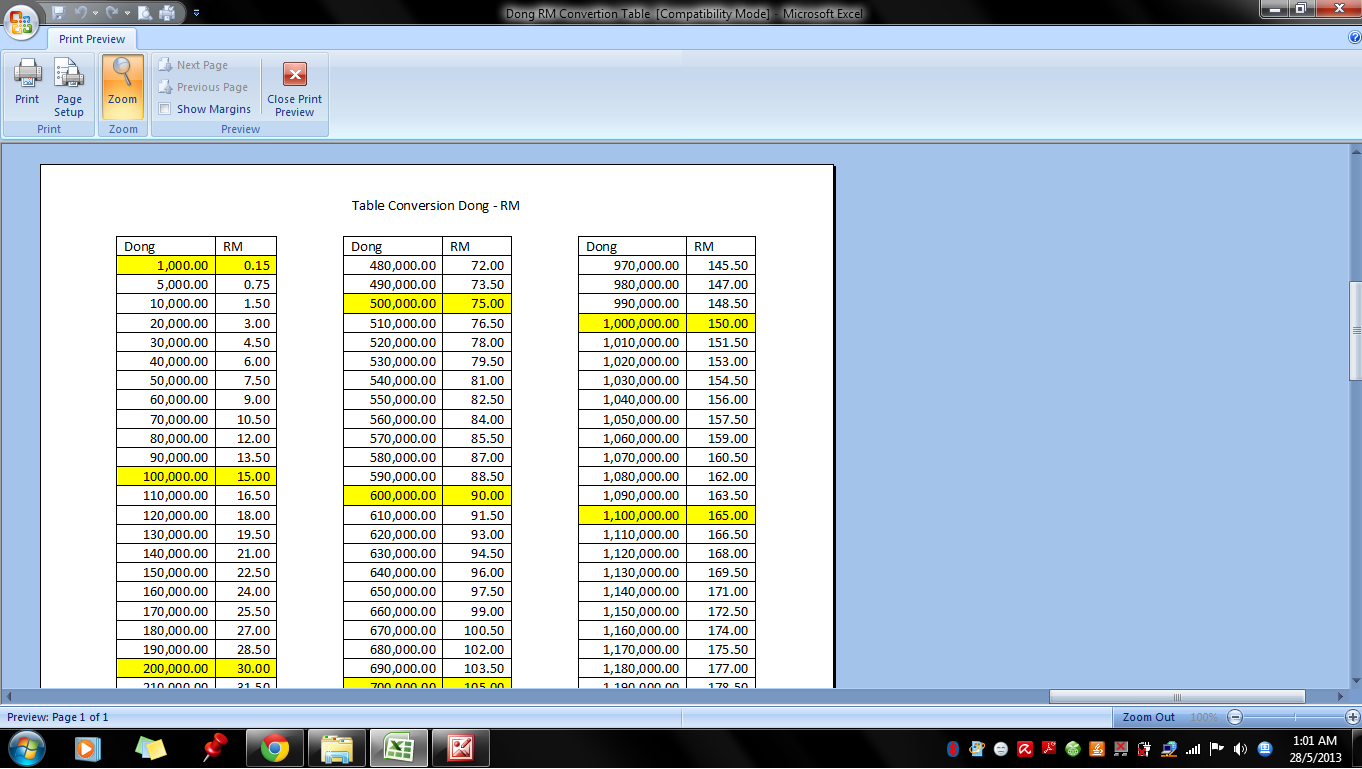
Task: Toggle Previous Page in the Preview group
Action: (x=205, y=87)
